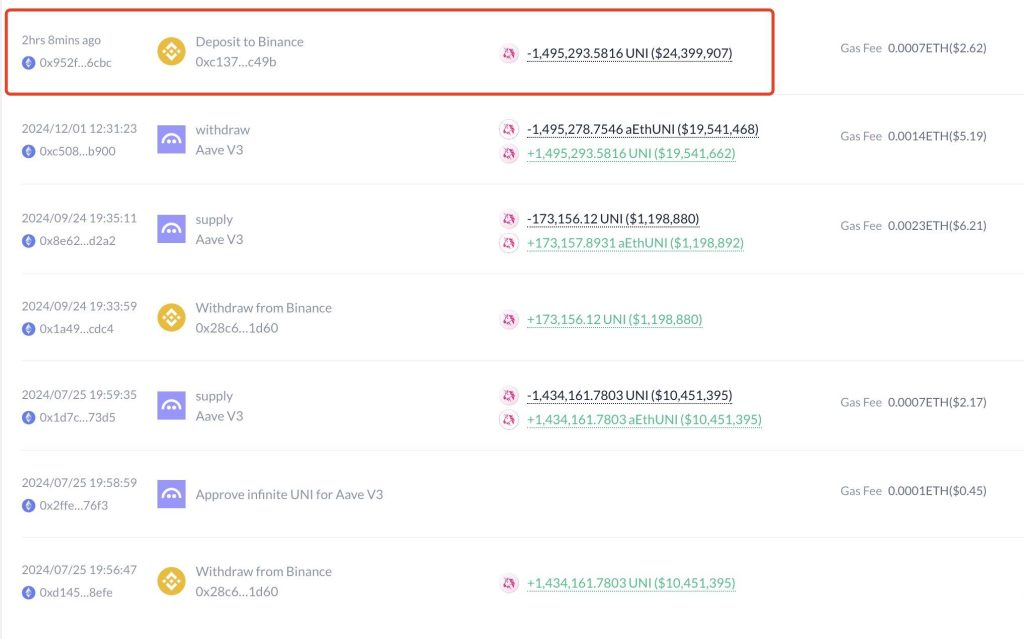Viewport: 1024px width, 639px height.
Task: Click the Binance icon on the 2024/09/24 19:33:59 withdraw row
Action: [171, 318]
